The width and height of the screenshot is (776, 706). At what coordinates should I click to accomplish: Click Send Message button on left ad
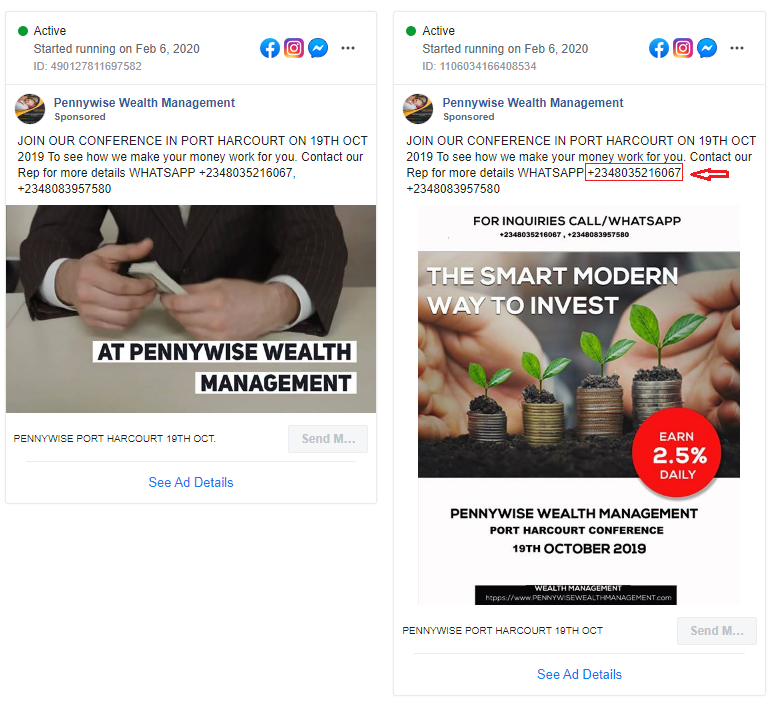tap(328, 439)
